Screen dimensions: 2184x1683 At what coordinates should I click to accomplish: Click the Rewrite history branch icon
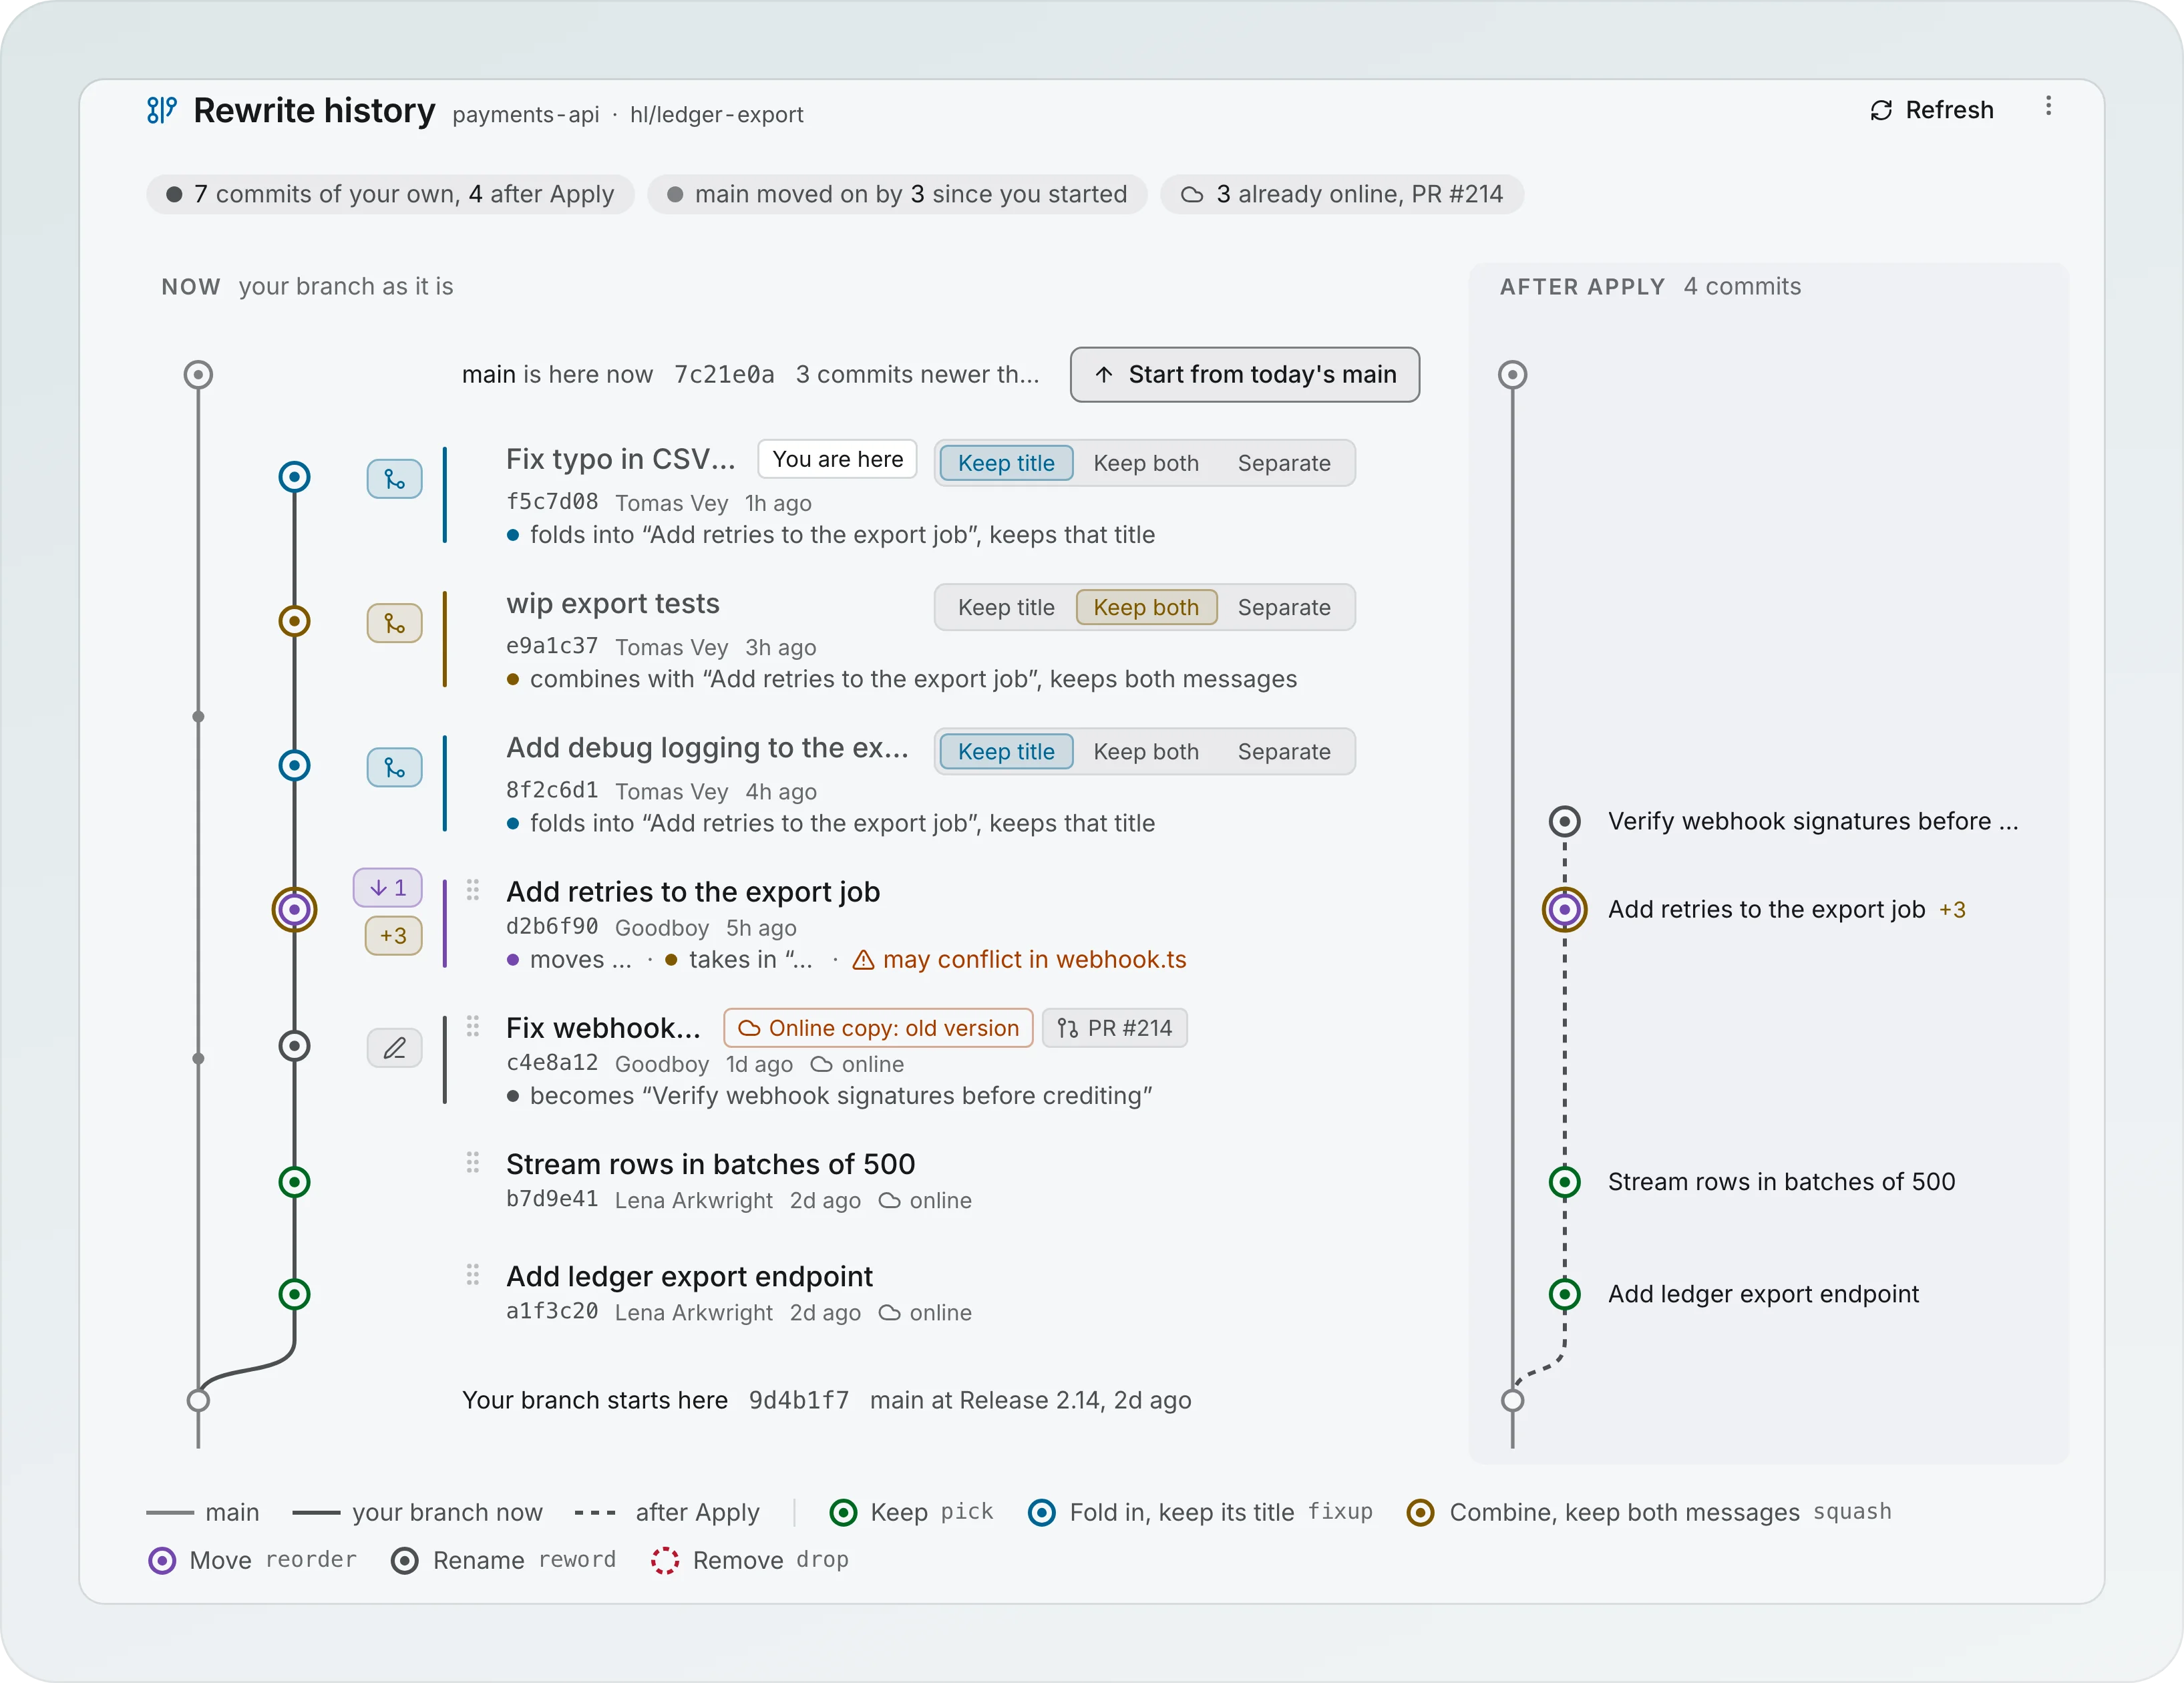click(162, 110)
